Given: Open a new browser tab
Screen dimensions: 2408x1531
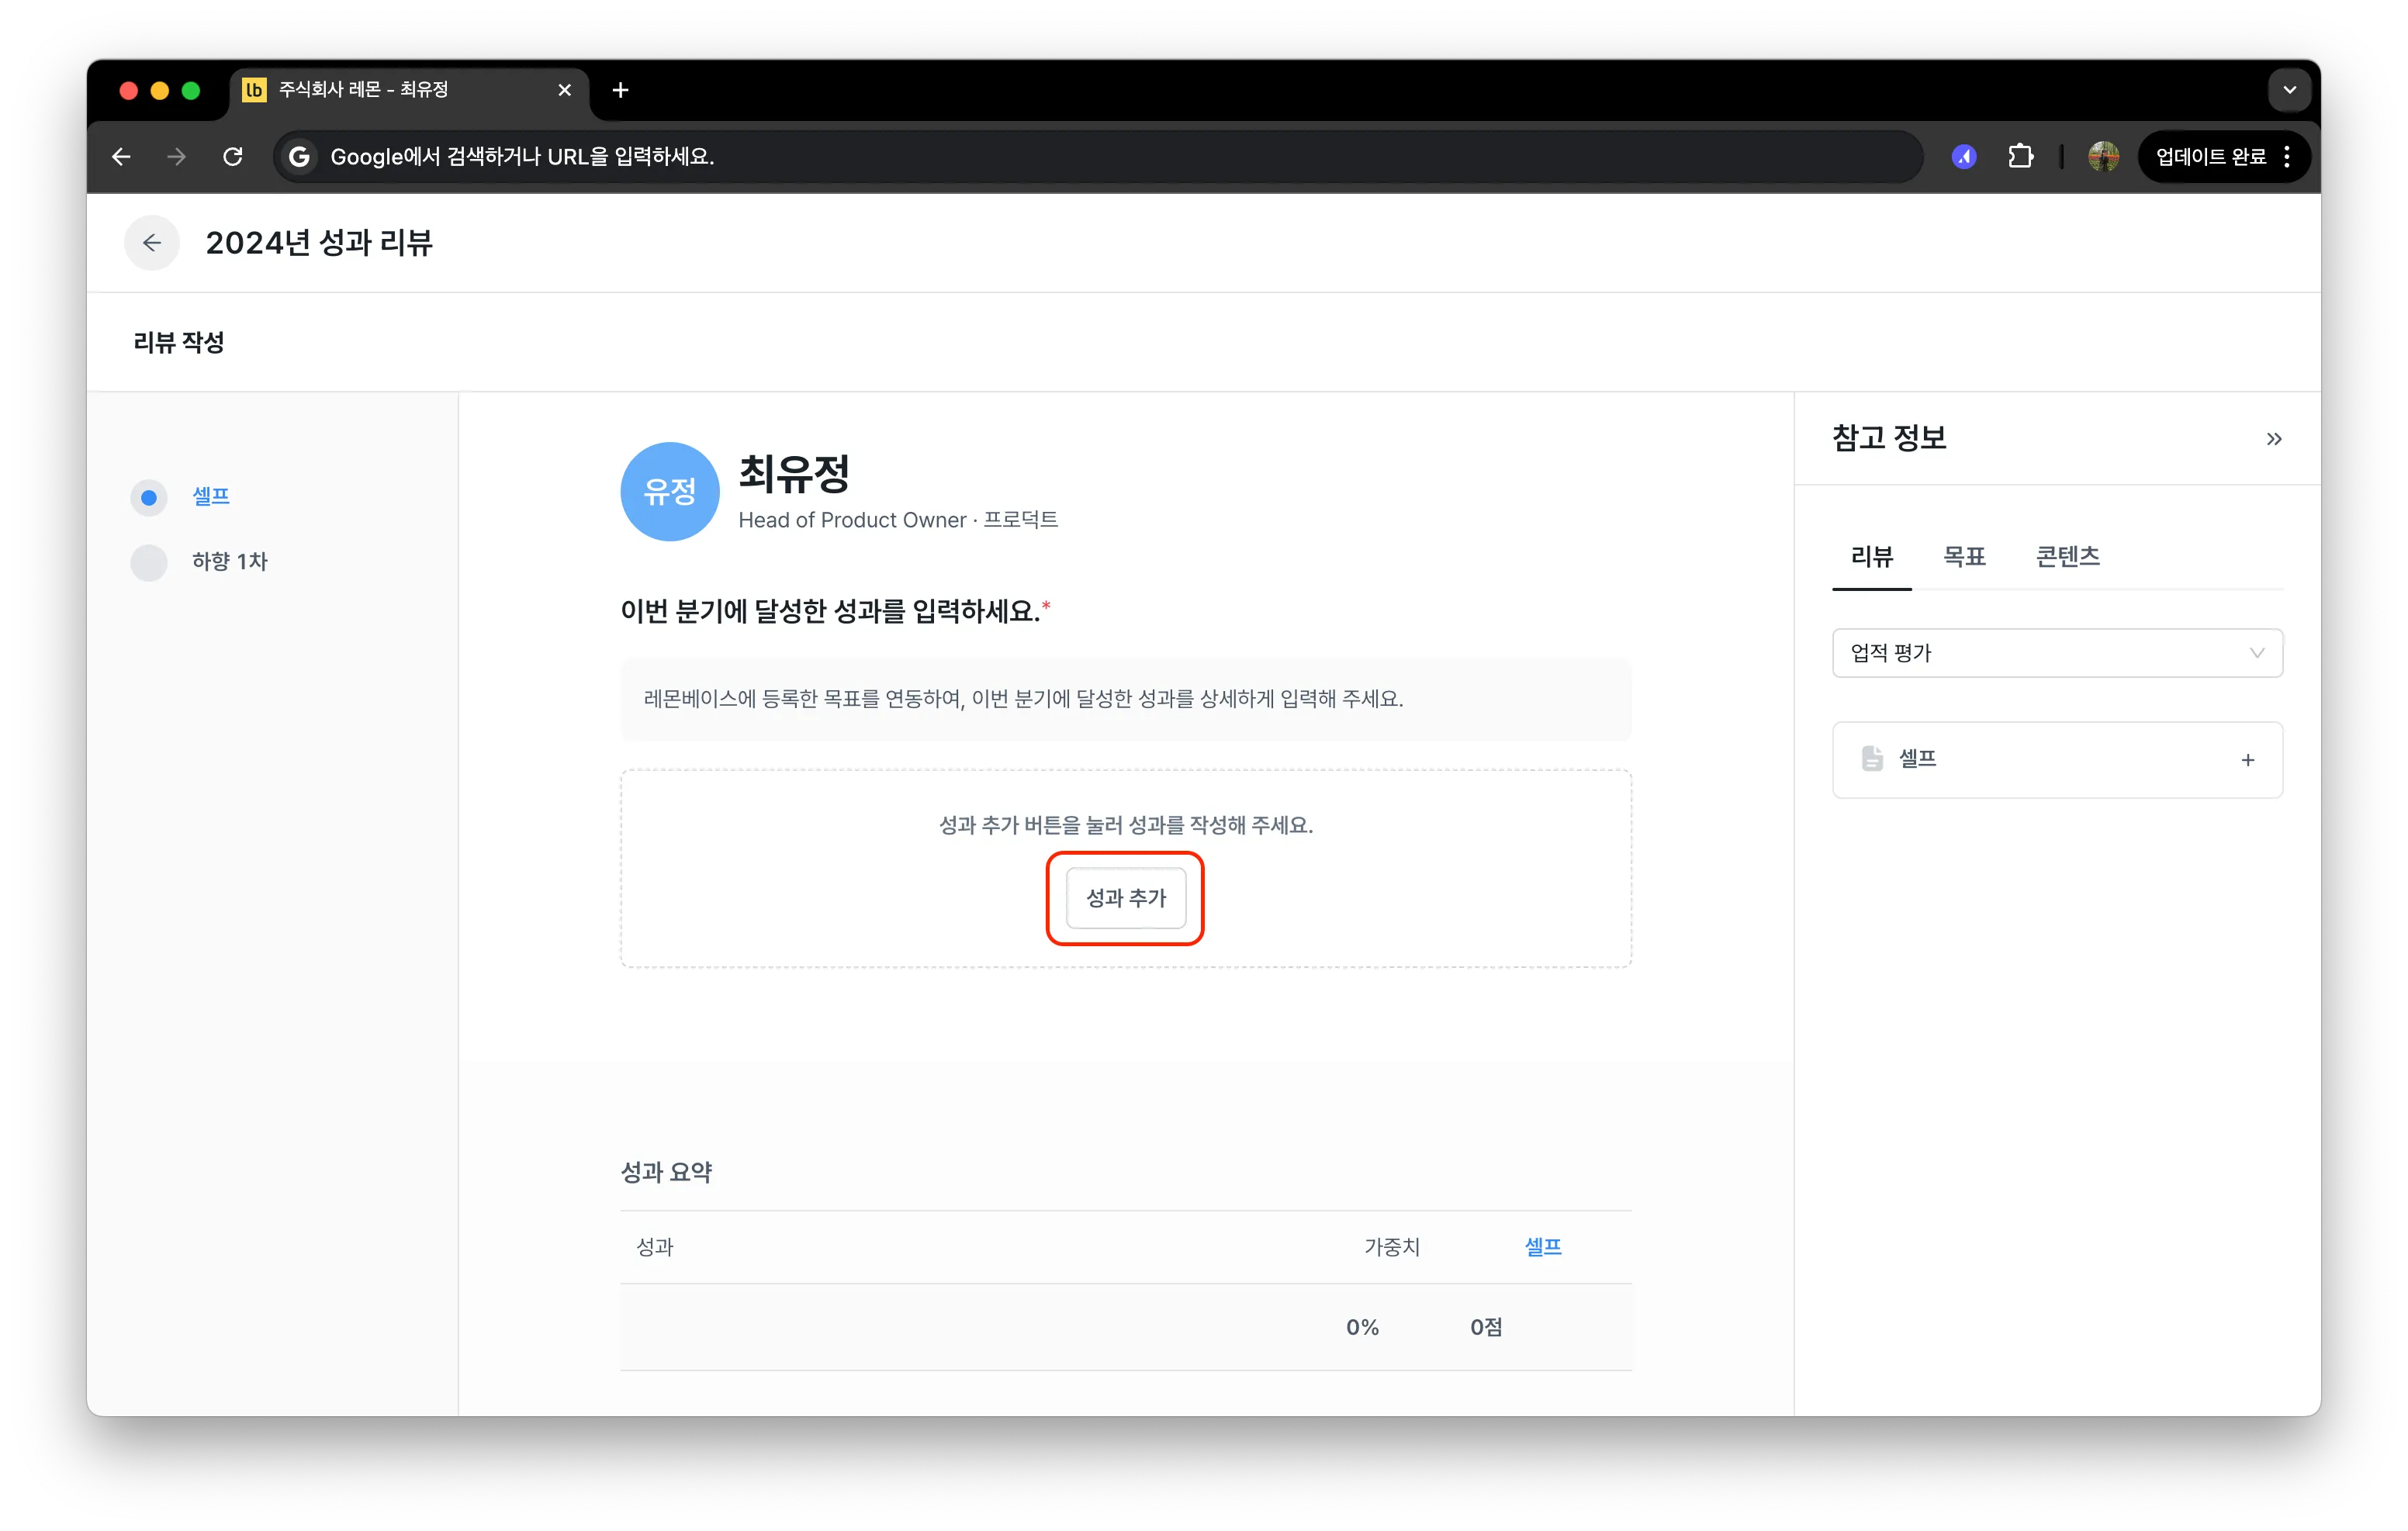Looking at the screenshot, I should [x=620, y=90].
